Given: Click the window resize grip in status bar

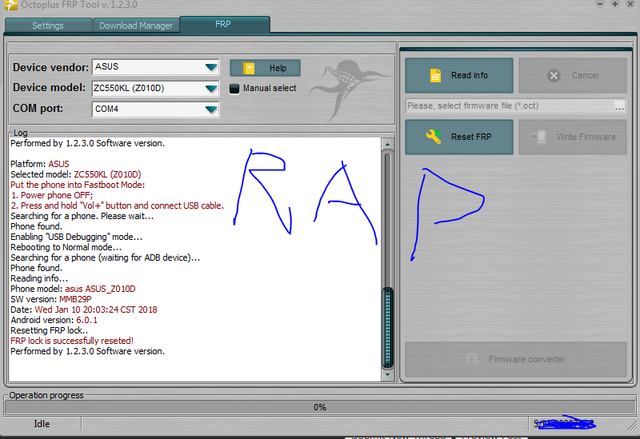Looking at the screenshot, I should [632, 425].
